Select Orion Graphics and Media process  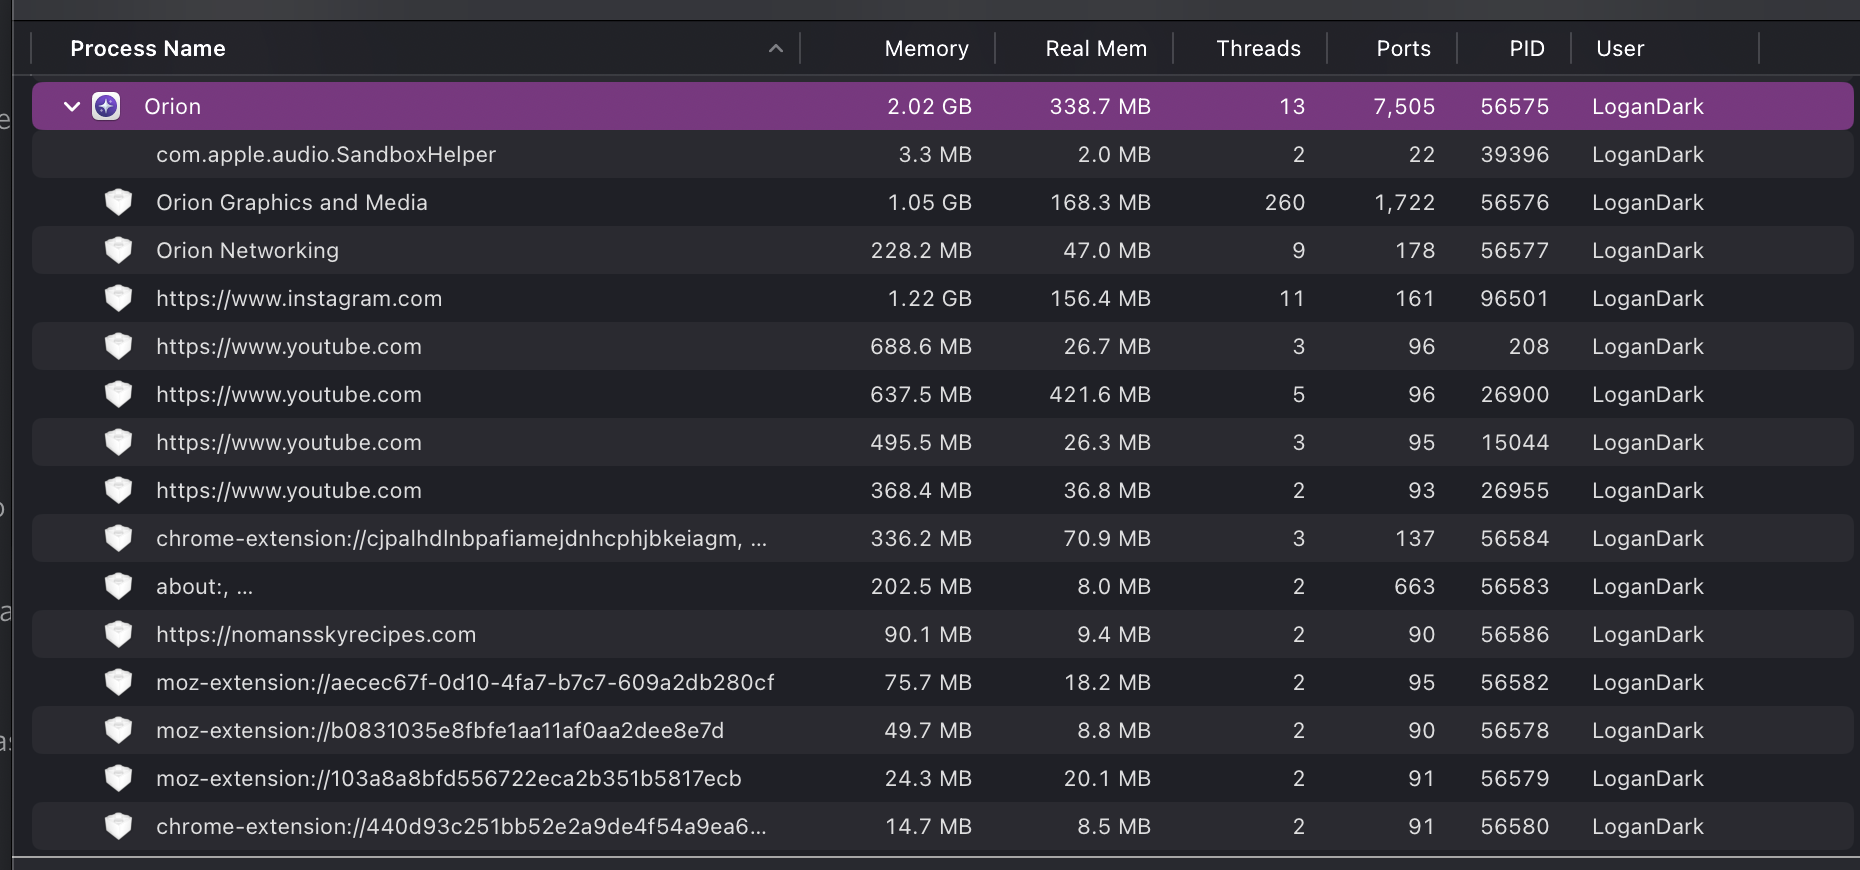942,202
